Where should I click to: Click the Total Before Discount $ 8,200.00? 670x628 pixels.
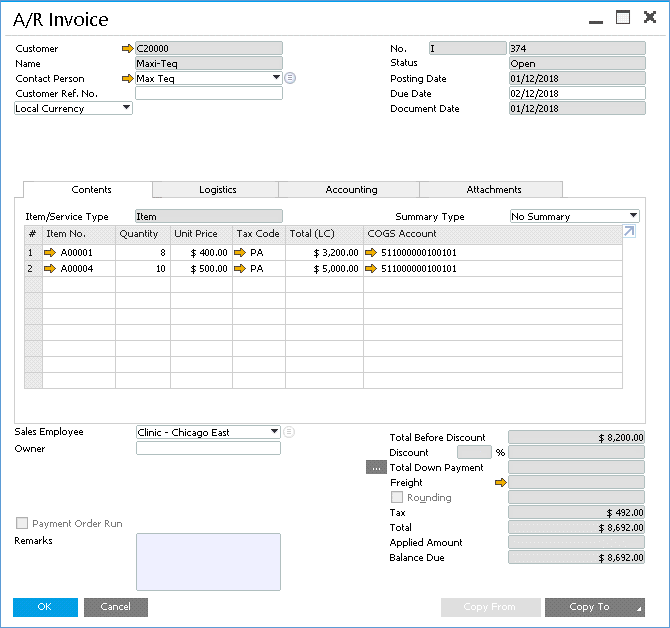coord(576,437)
